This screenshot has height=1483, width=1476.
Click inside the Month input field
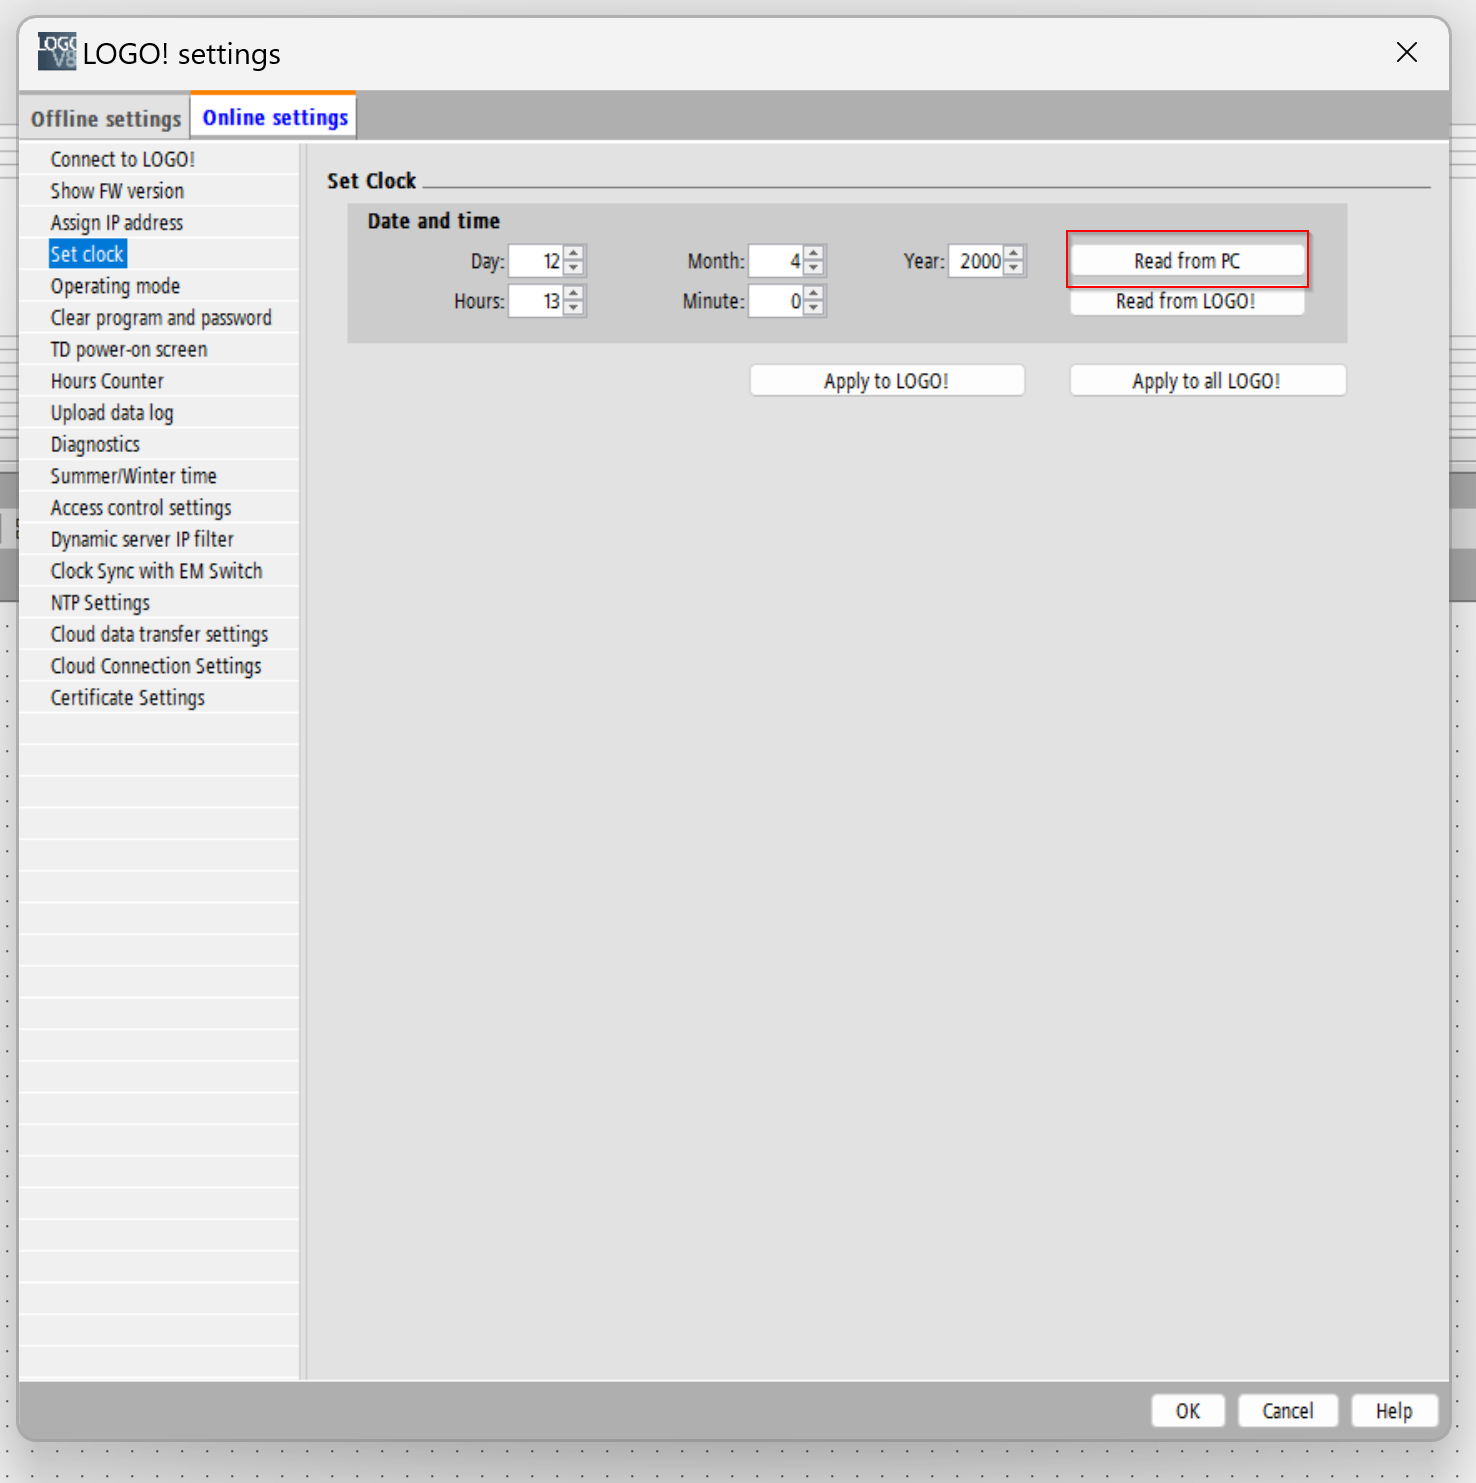tap(777, 261)
